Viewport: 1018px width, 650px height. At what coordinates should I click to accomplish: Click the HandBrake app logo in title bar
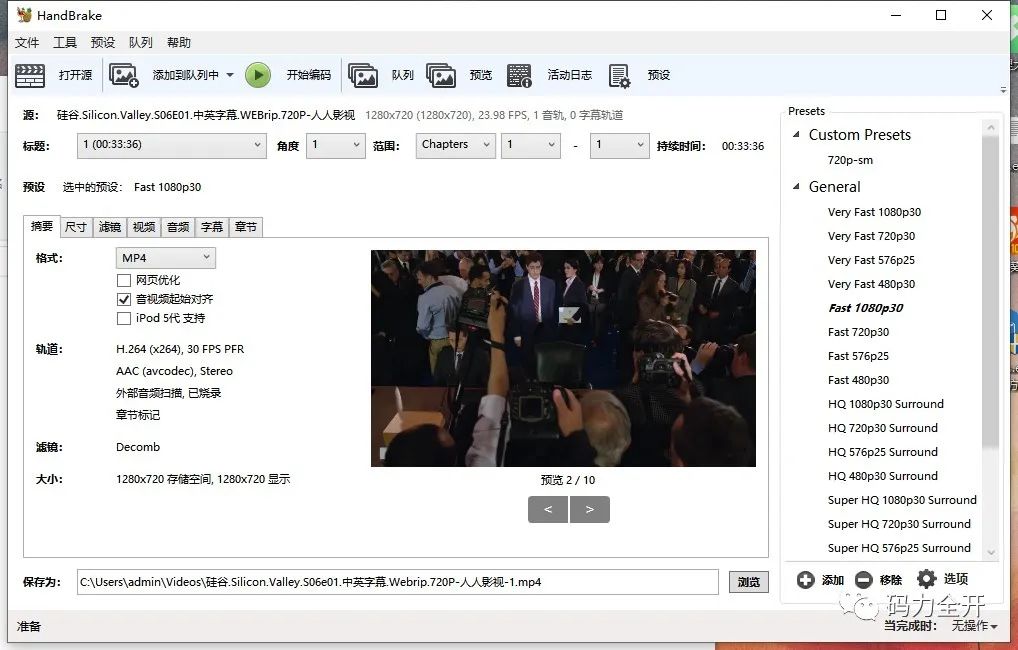tap(24, 15)
